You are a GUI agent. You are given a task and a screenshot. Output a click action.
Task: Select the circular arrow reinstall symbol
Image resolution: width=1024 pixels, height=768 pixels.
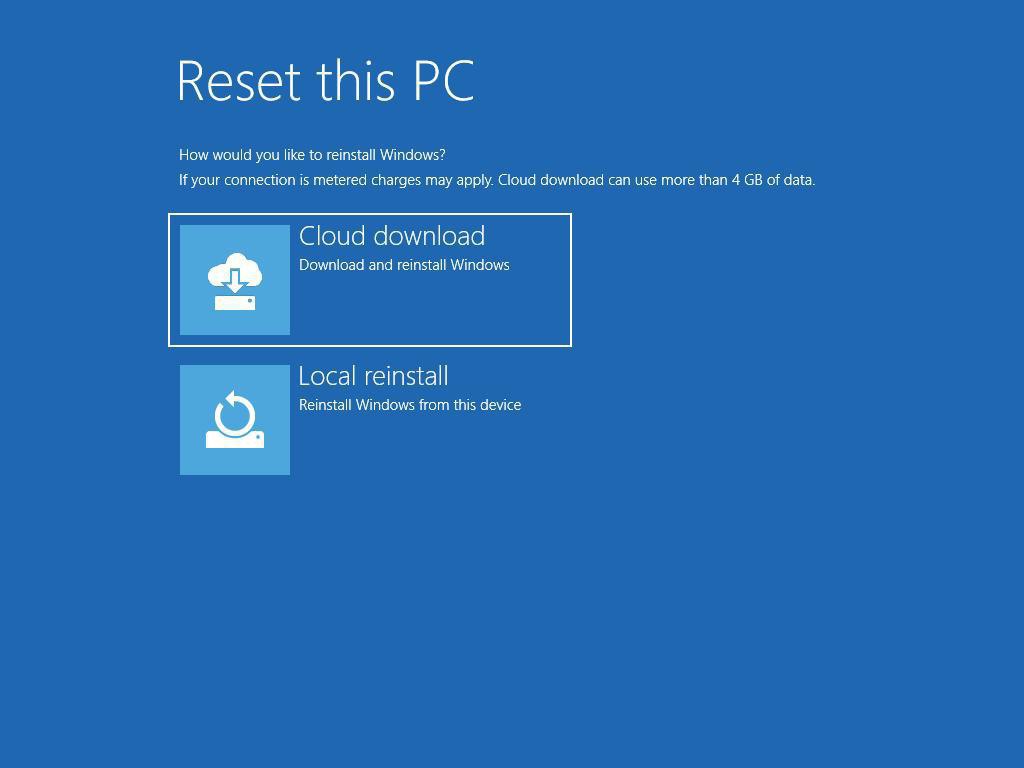click(234, 413)
